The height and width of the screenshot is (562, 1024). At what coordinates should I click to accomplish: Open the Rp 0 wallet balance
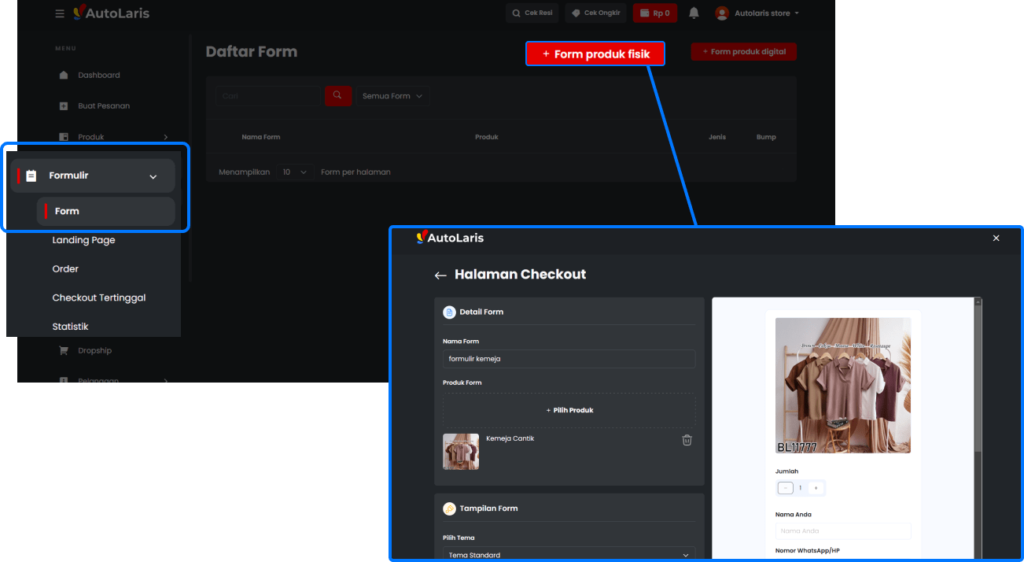(x=654, y=13)
